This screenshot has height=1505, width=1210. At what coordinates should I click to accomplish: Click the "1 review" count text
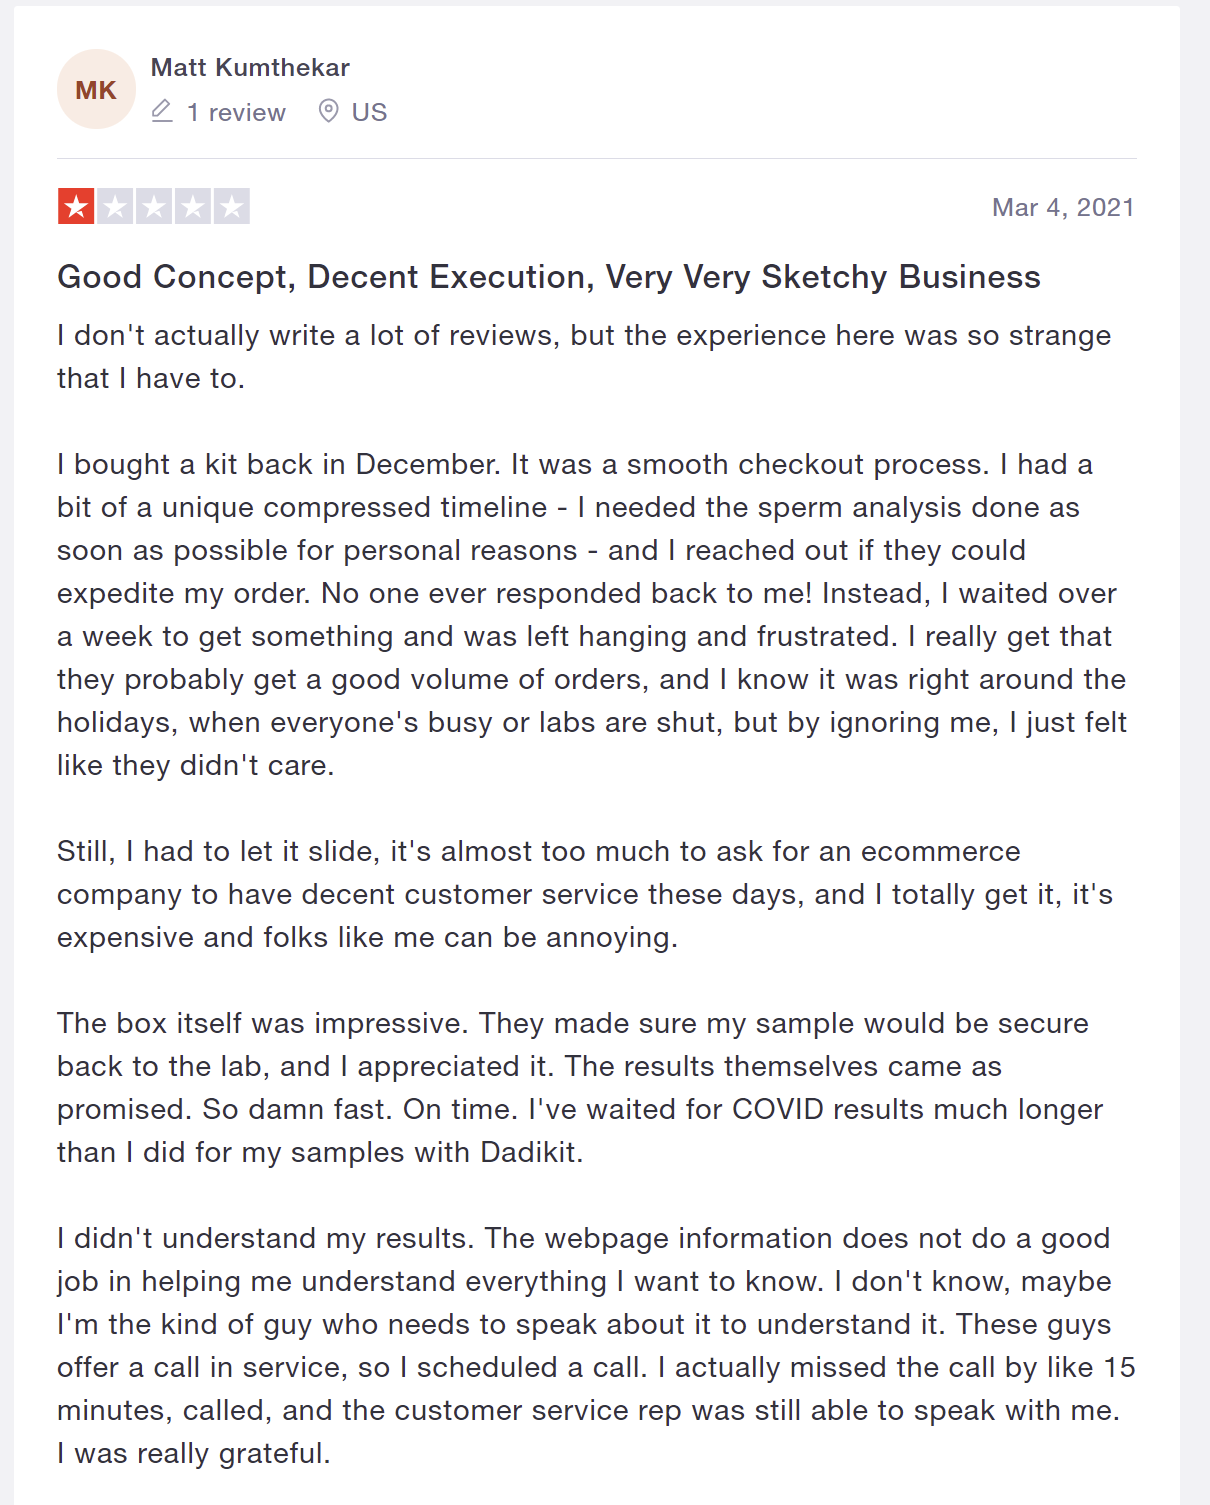pyautogui.click(x=236, y=112)
